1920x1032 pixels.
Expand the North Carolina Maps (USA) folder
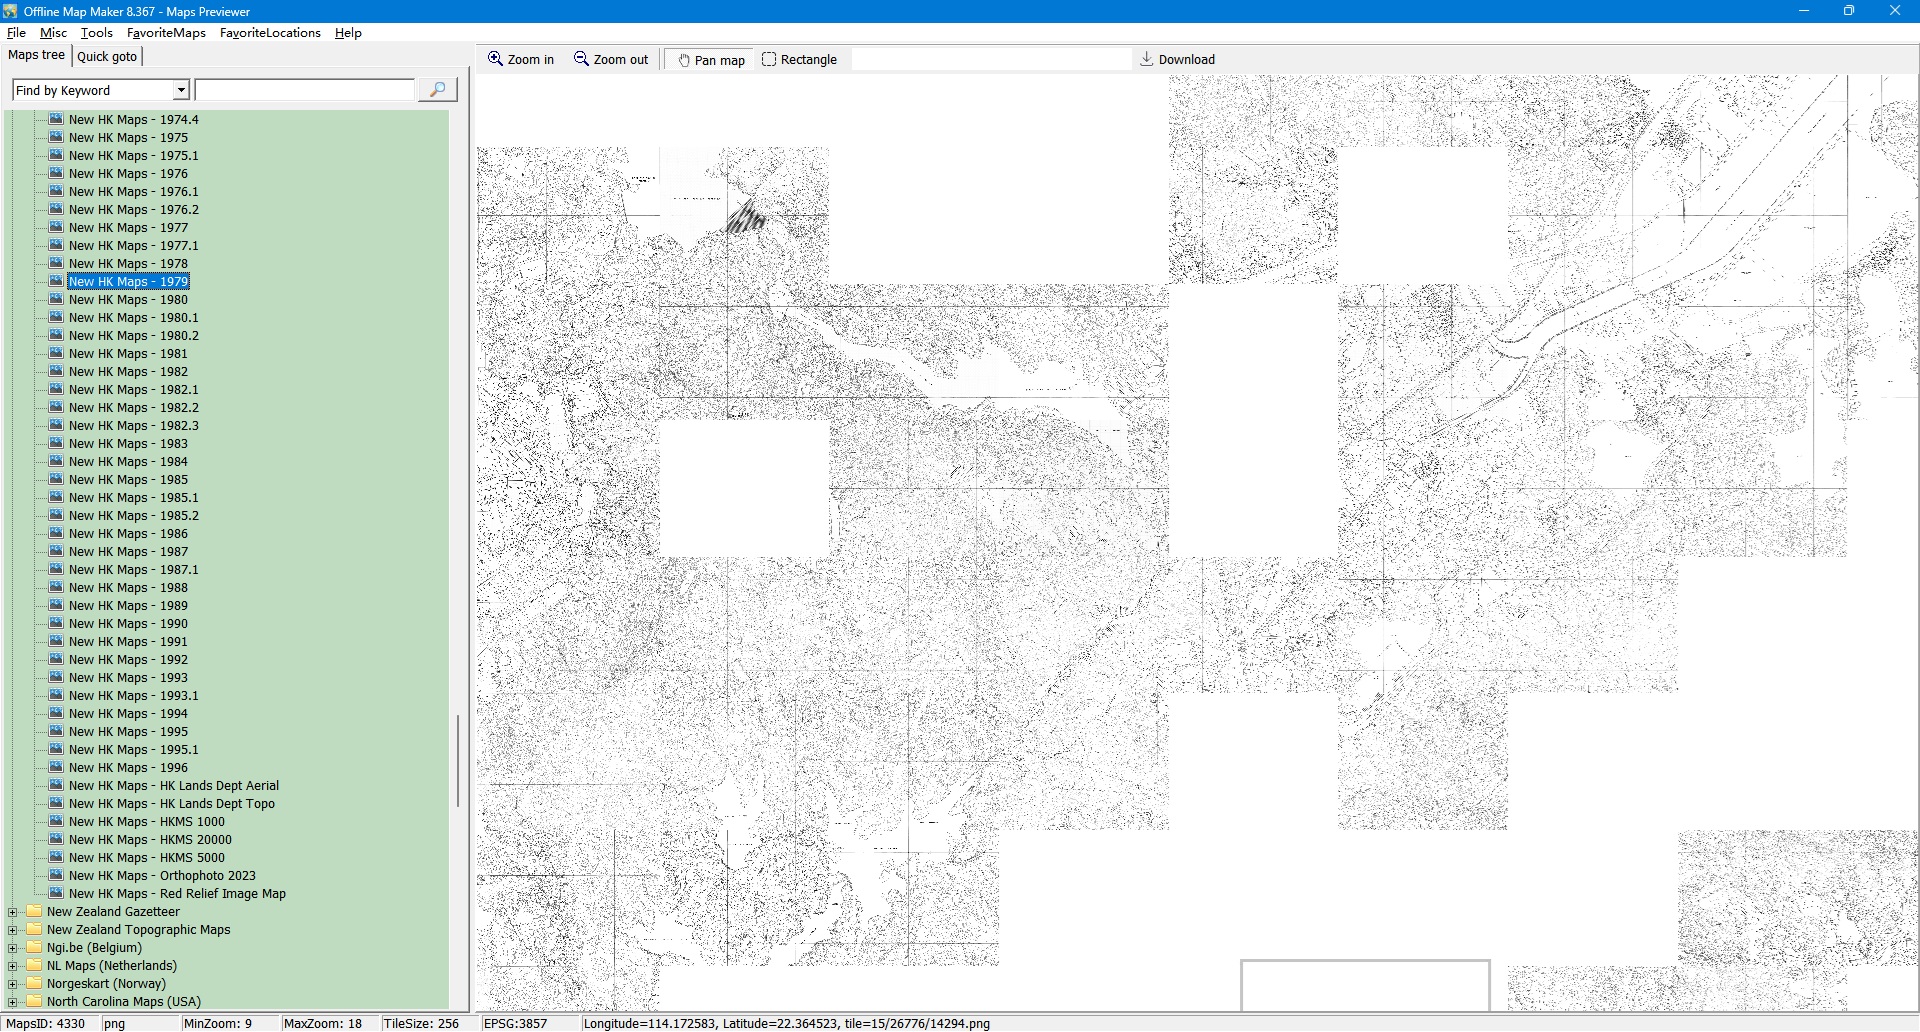pos(12,1002)
